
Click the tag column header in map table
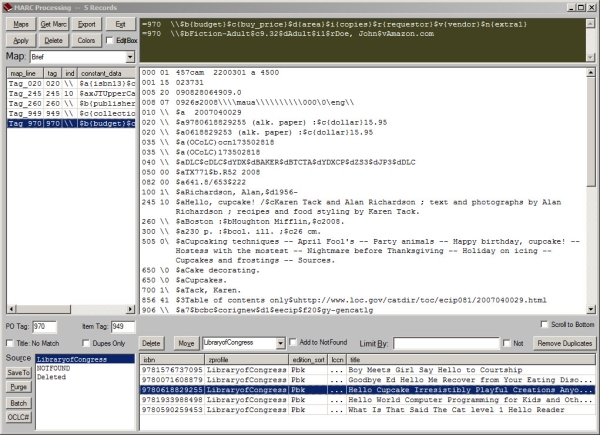(53, 73)
